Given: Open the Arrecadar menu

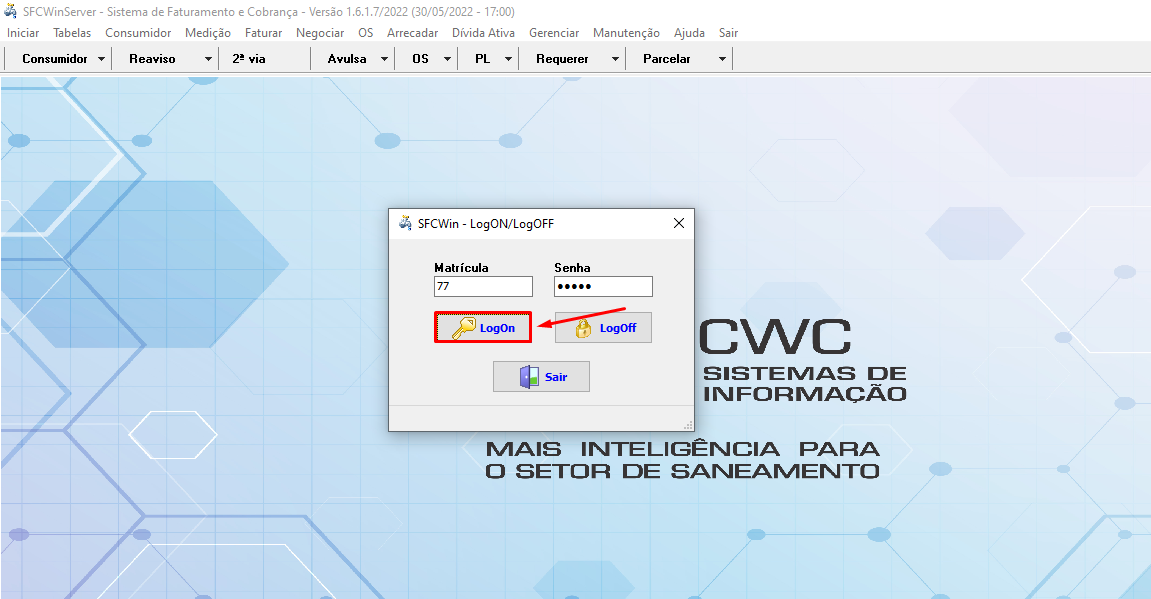Looking at the screenshot, I should pos(412,32).
